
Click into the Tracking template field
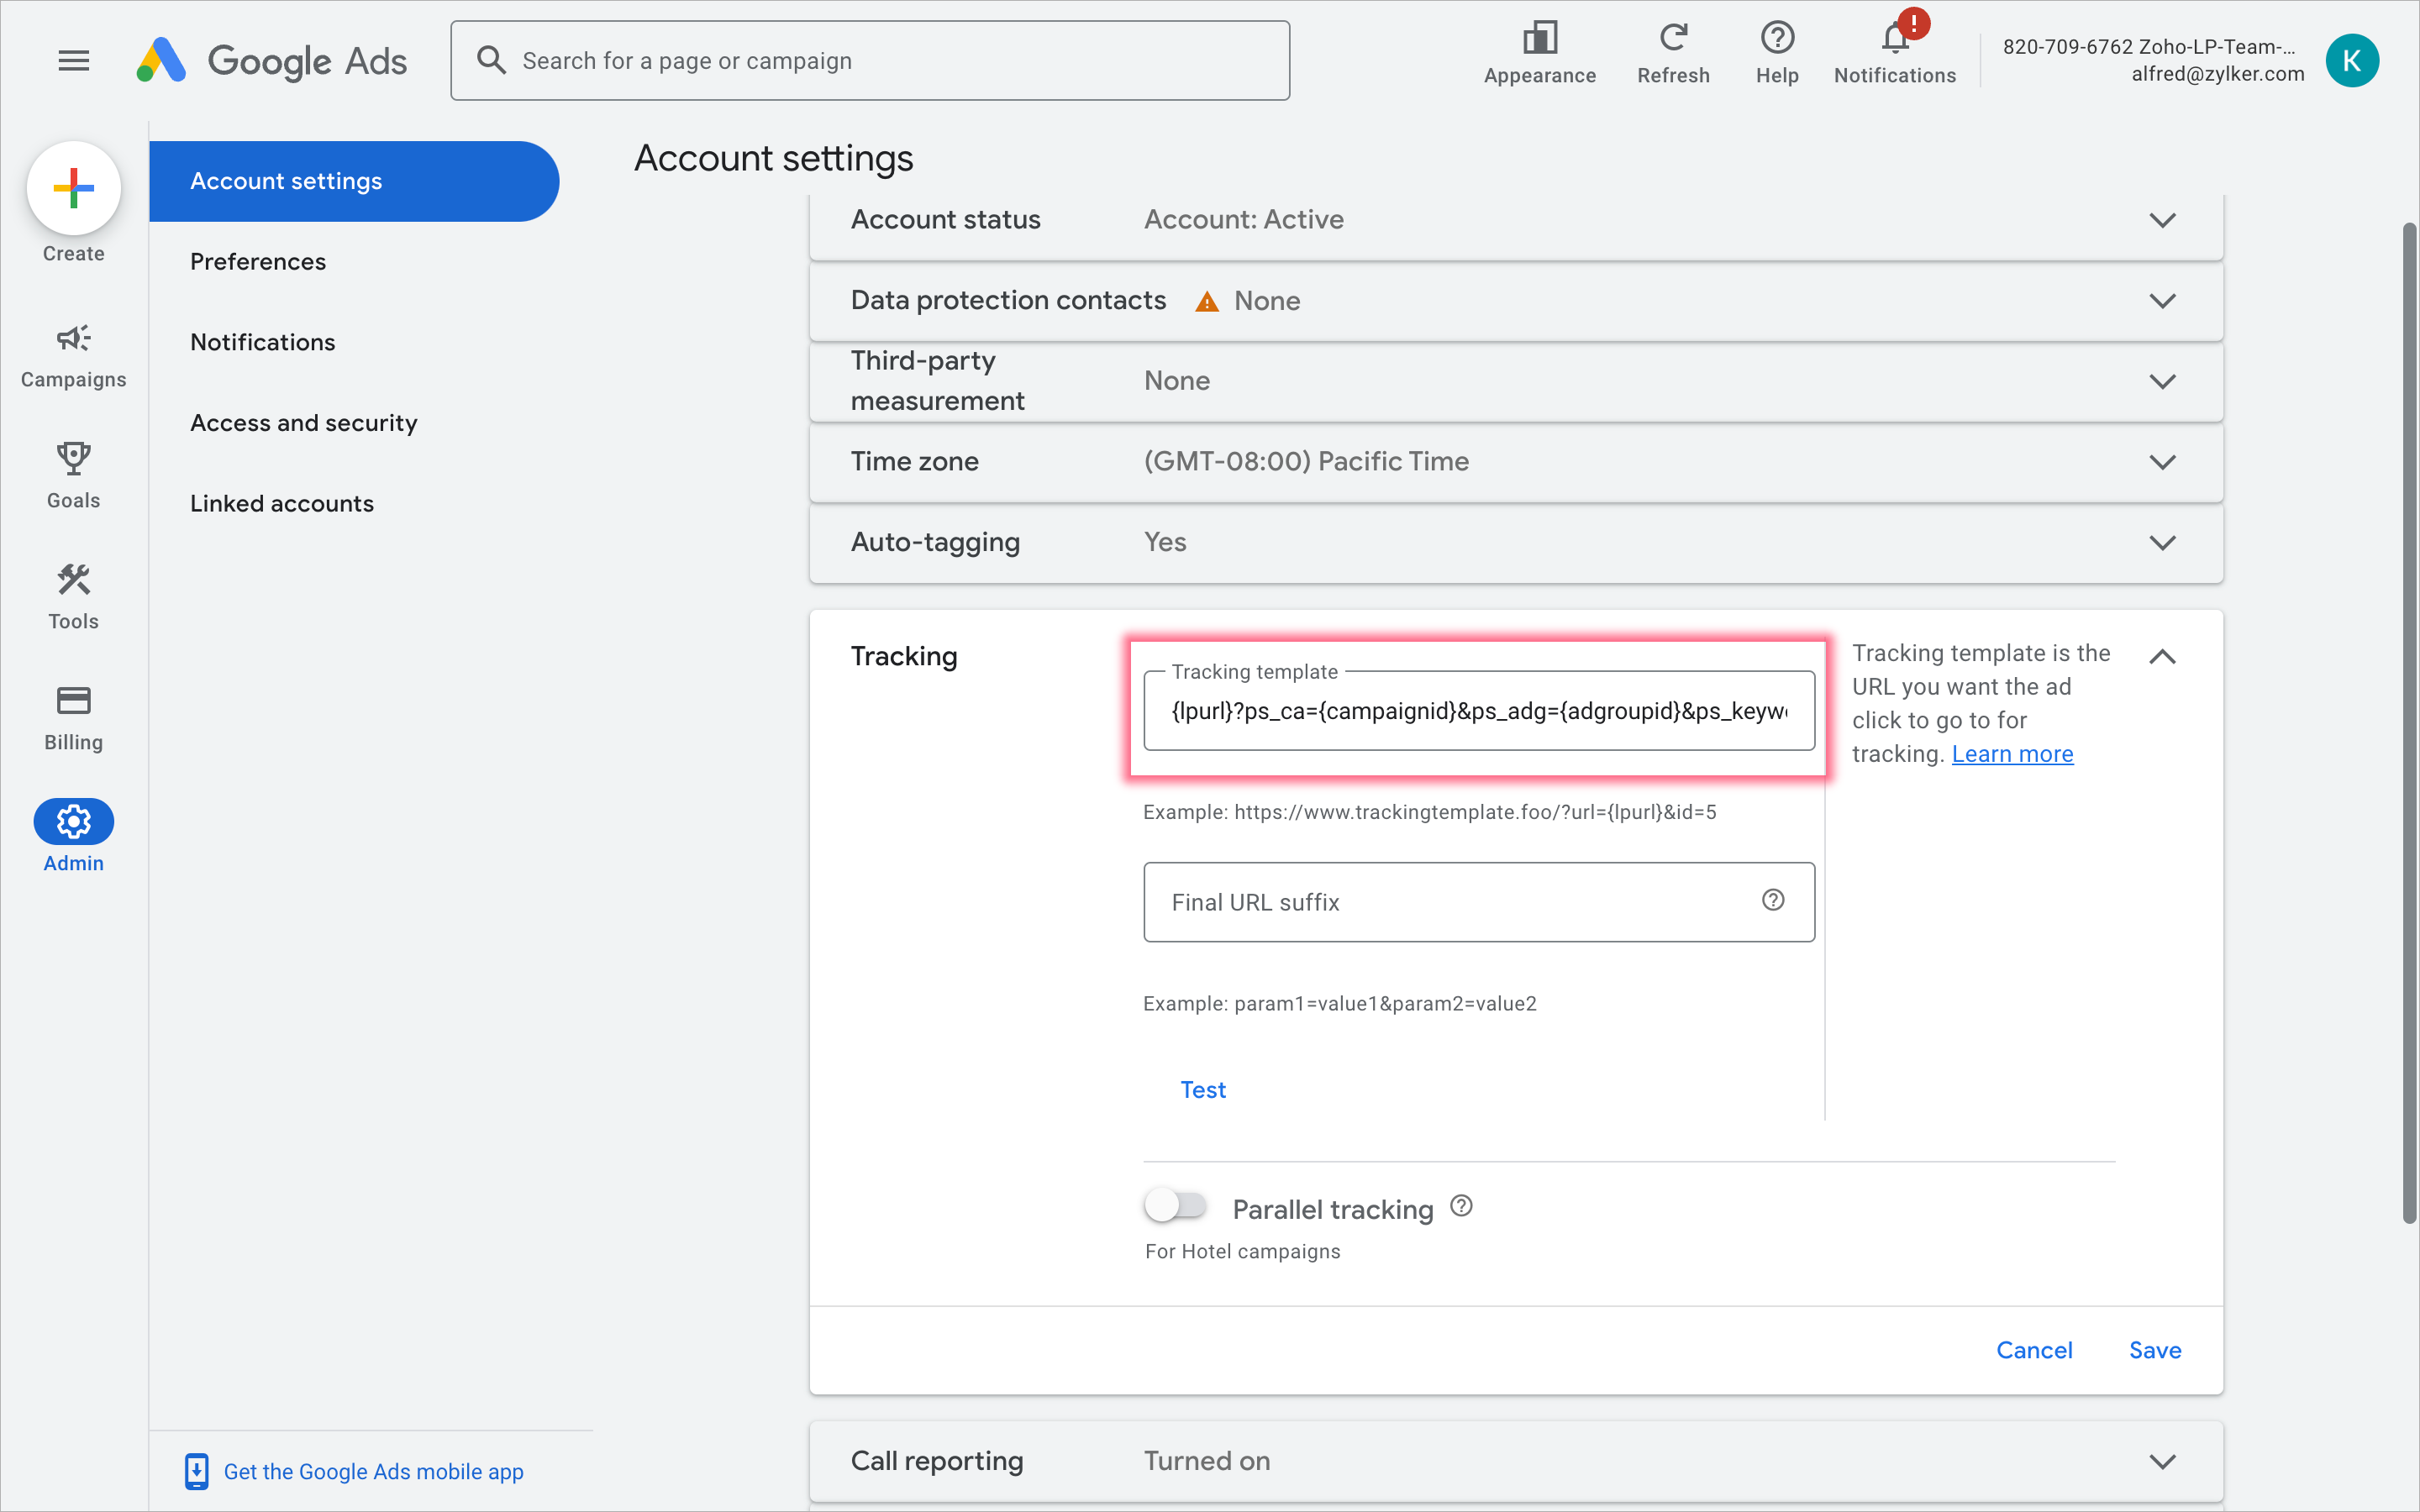[x=1478, y=711]
